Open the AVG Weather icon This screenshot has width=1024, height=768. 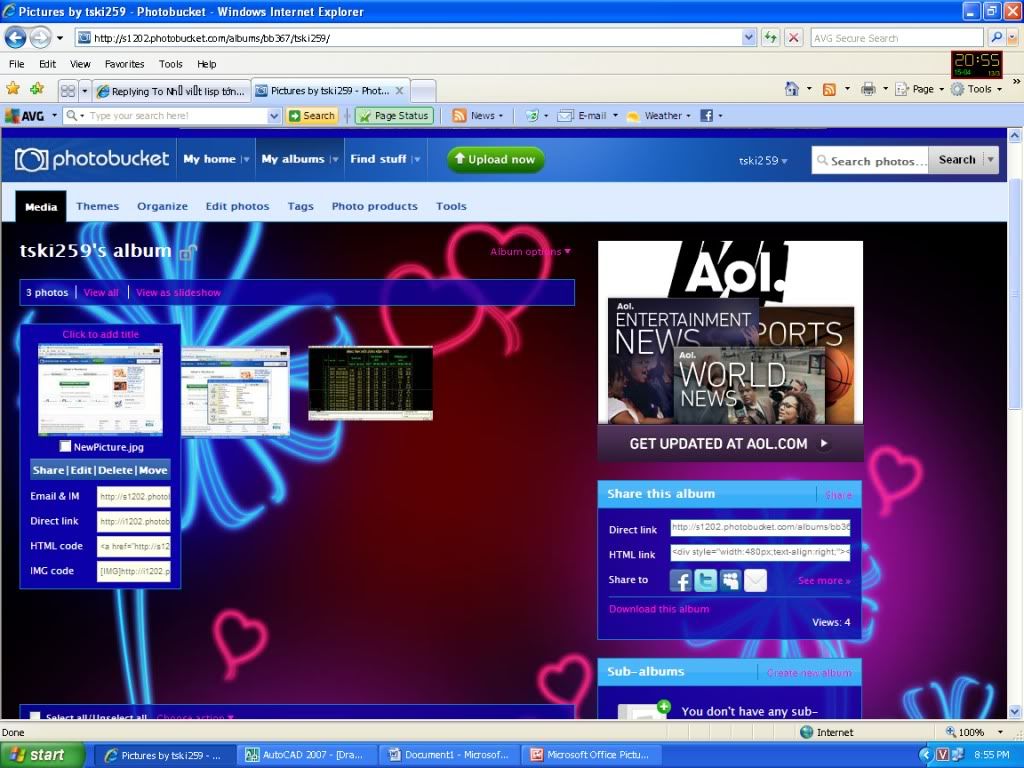point(633,116)
